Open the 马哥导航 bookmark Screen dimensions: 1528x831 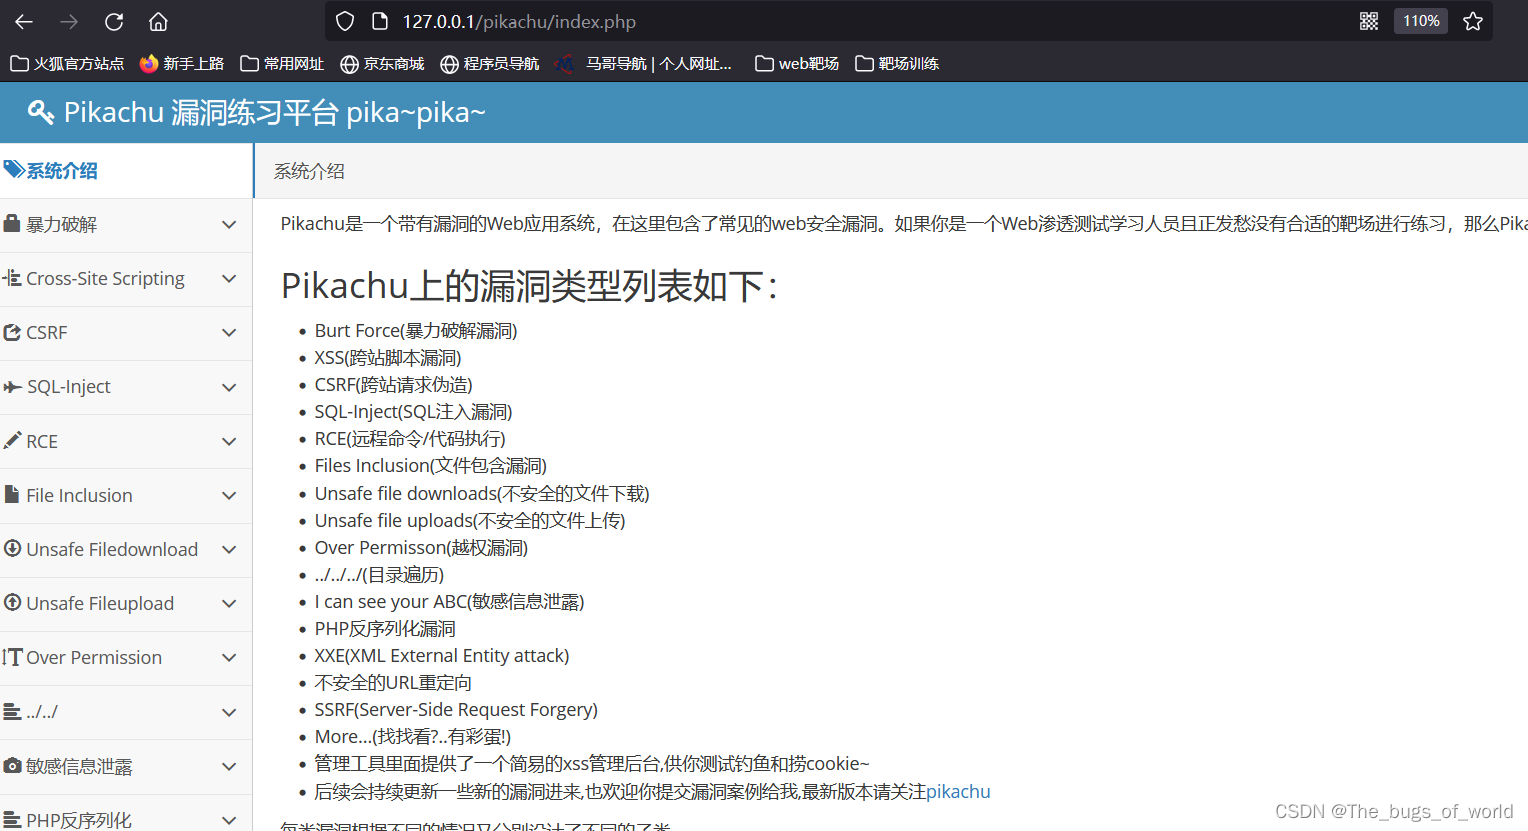(x=644, y=64)
